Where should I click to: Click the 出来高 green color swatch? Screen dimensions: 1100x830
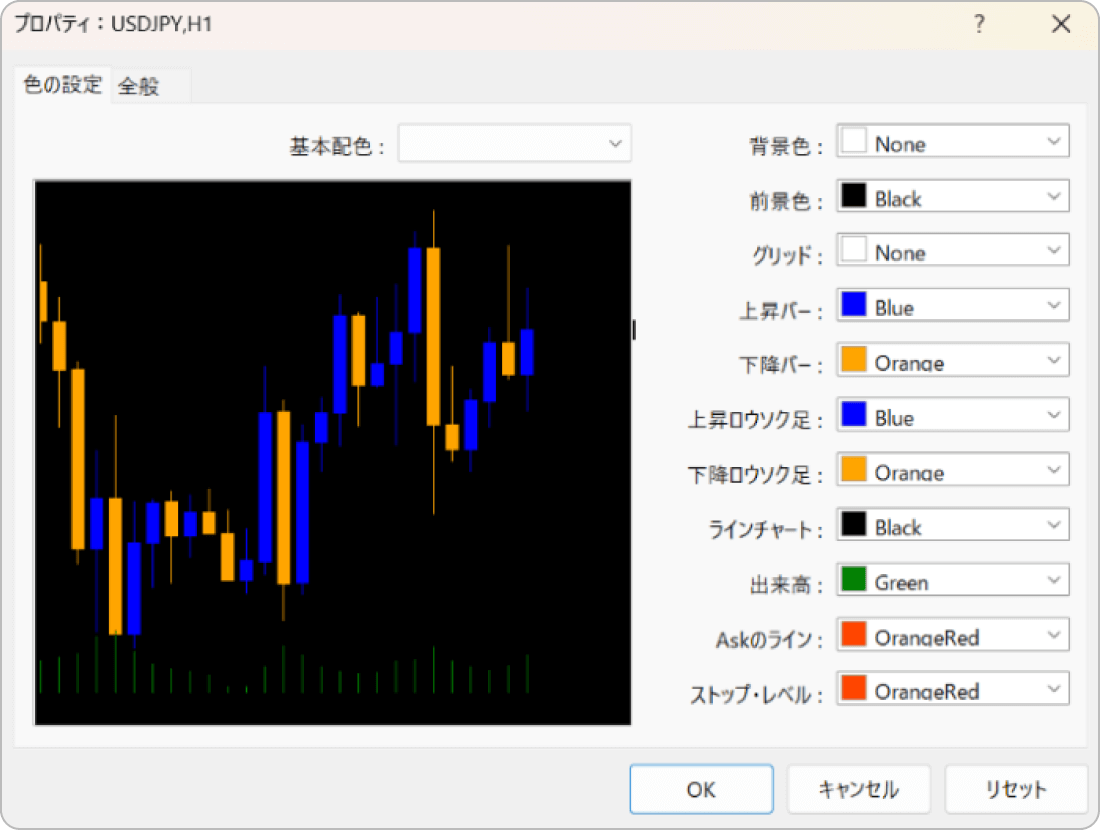[x=854, y=579]
